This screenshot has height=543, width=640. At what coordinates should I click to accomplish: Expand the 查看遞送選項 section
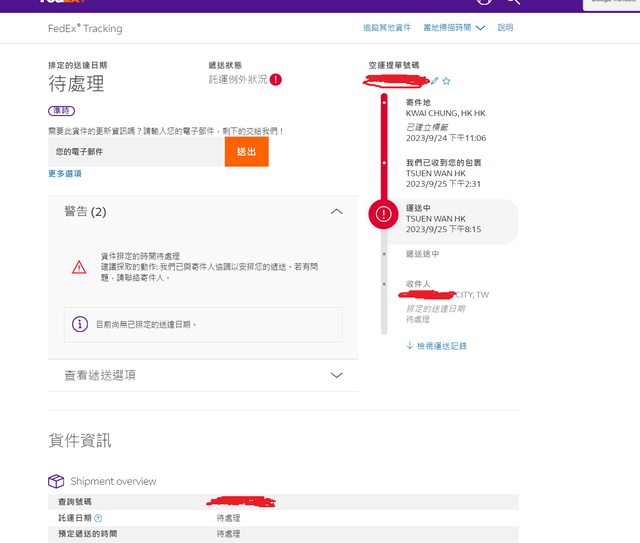coord(336,375)
